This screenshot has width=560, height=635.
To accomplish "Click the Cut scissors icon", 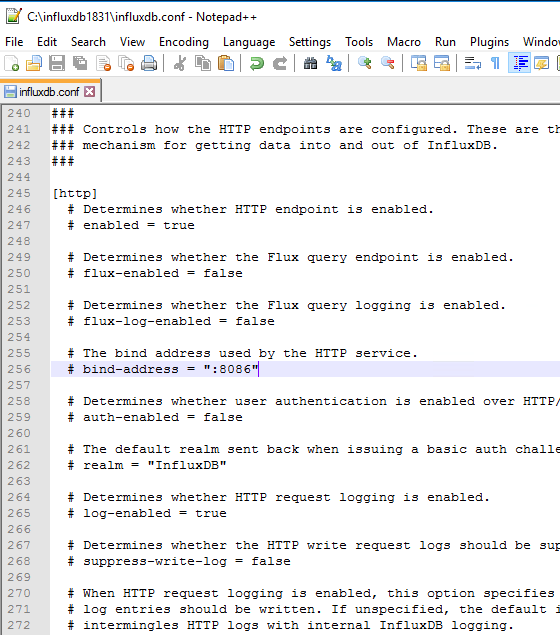I will click(180, 64).
